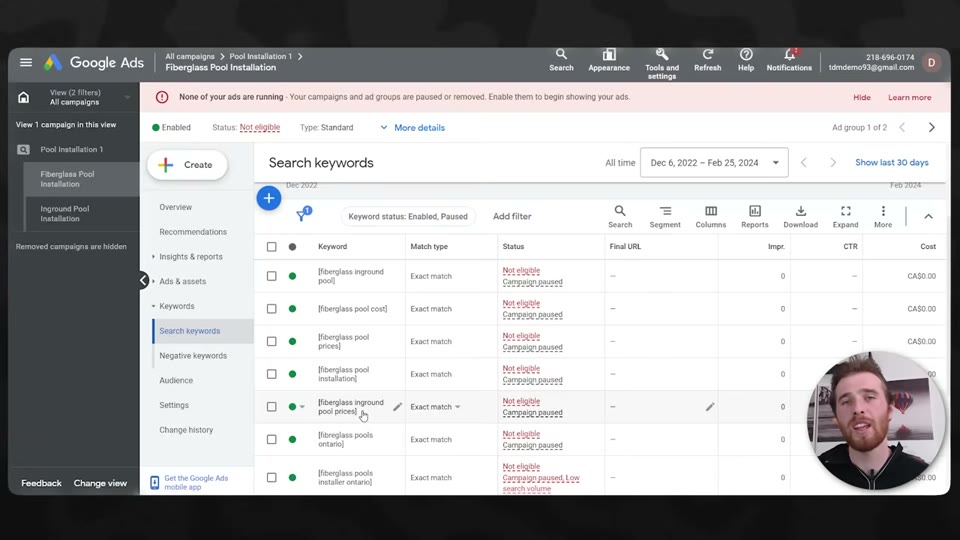
Task: Check the fiberglass pool installation keyword
Action: click(x=271, y=374)
